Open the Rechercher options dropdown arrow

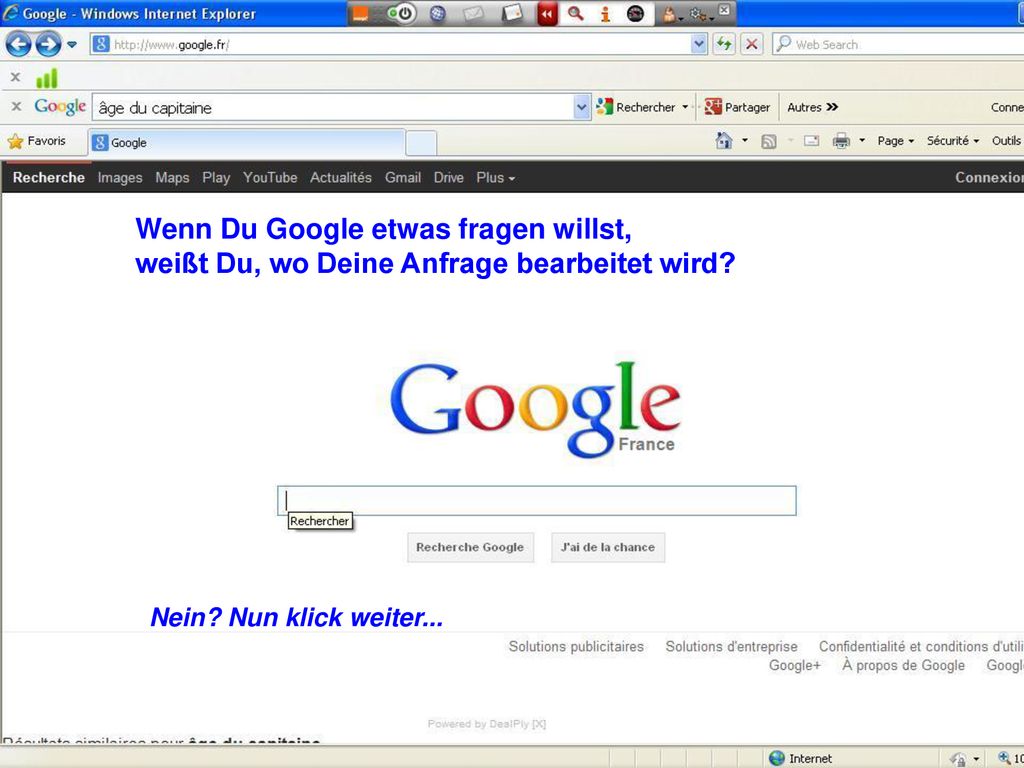(x=685, y=107)
